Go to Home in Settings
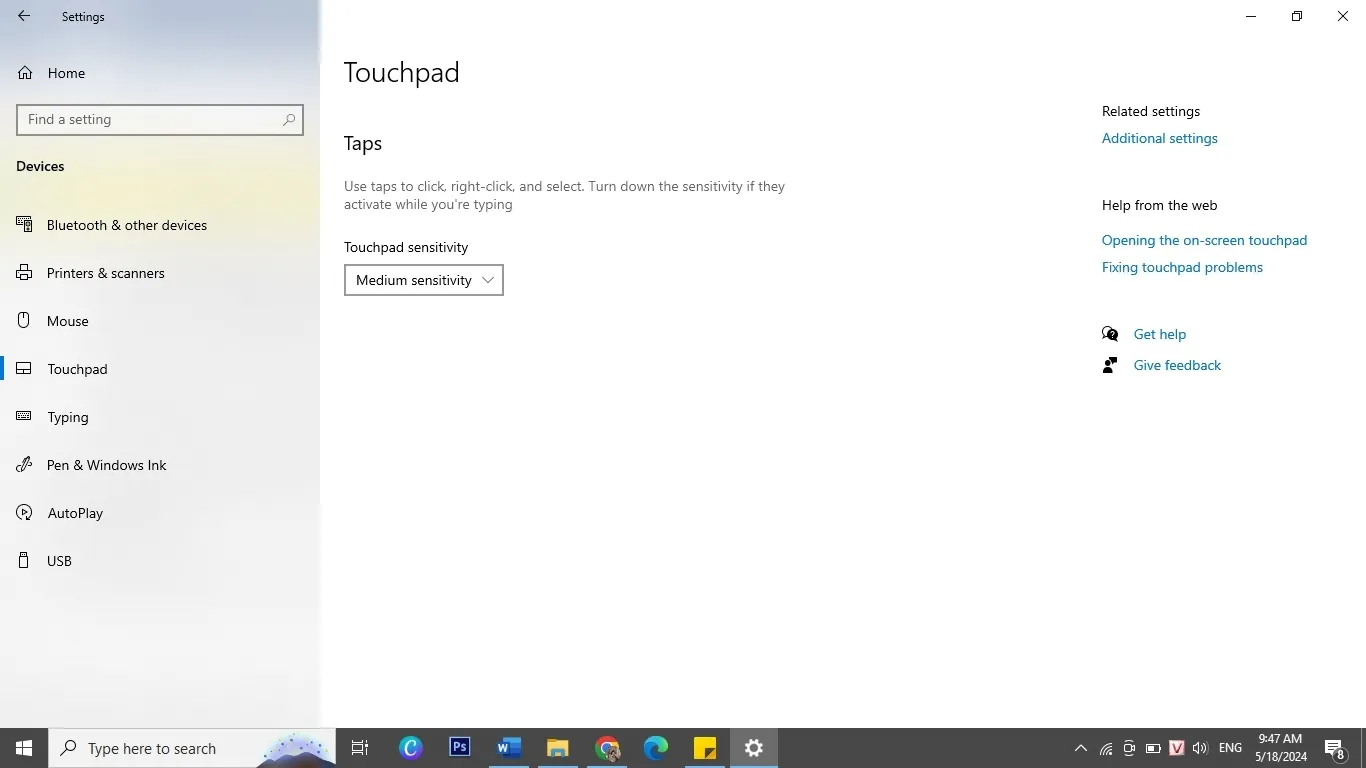This screenshot has height=768, width=1366. pos(66,73)
